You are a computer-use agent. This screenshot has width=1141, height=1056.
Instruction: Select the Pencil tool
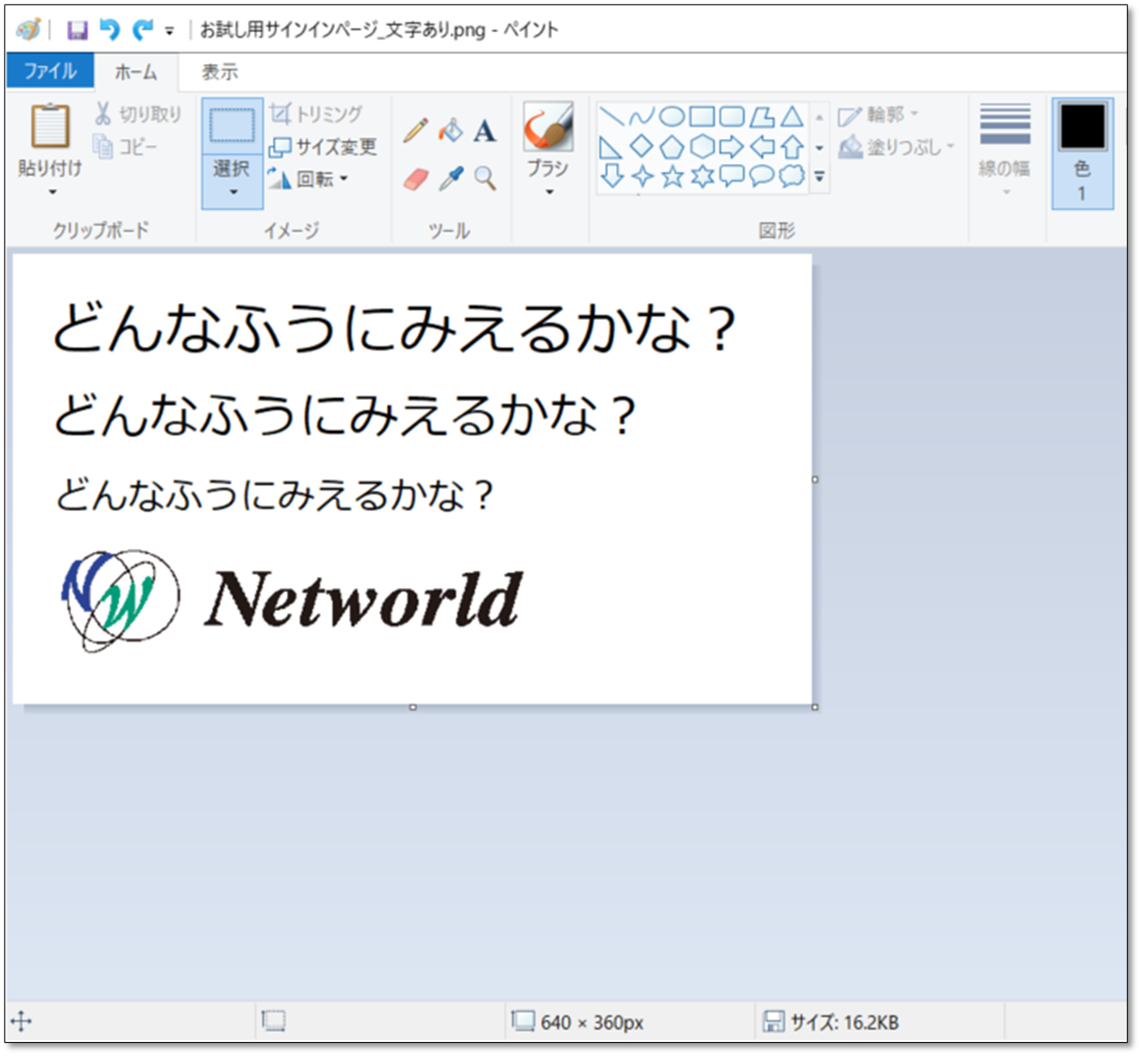(x=416, y=130)
